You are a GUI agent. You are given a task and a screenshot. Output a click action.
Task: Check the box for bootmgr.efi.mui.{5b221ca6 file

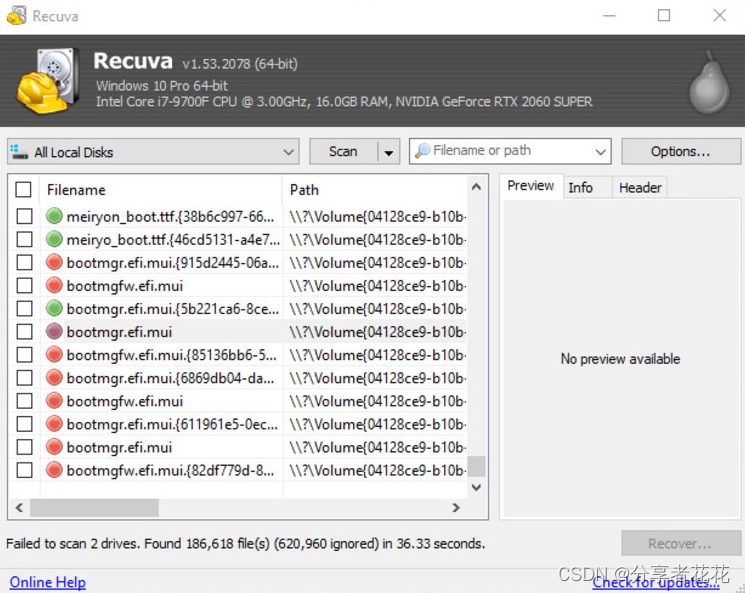(x=24, y=308)
